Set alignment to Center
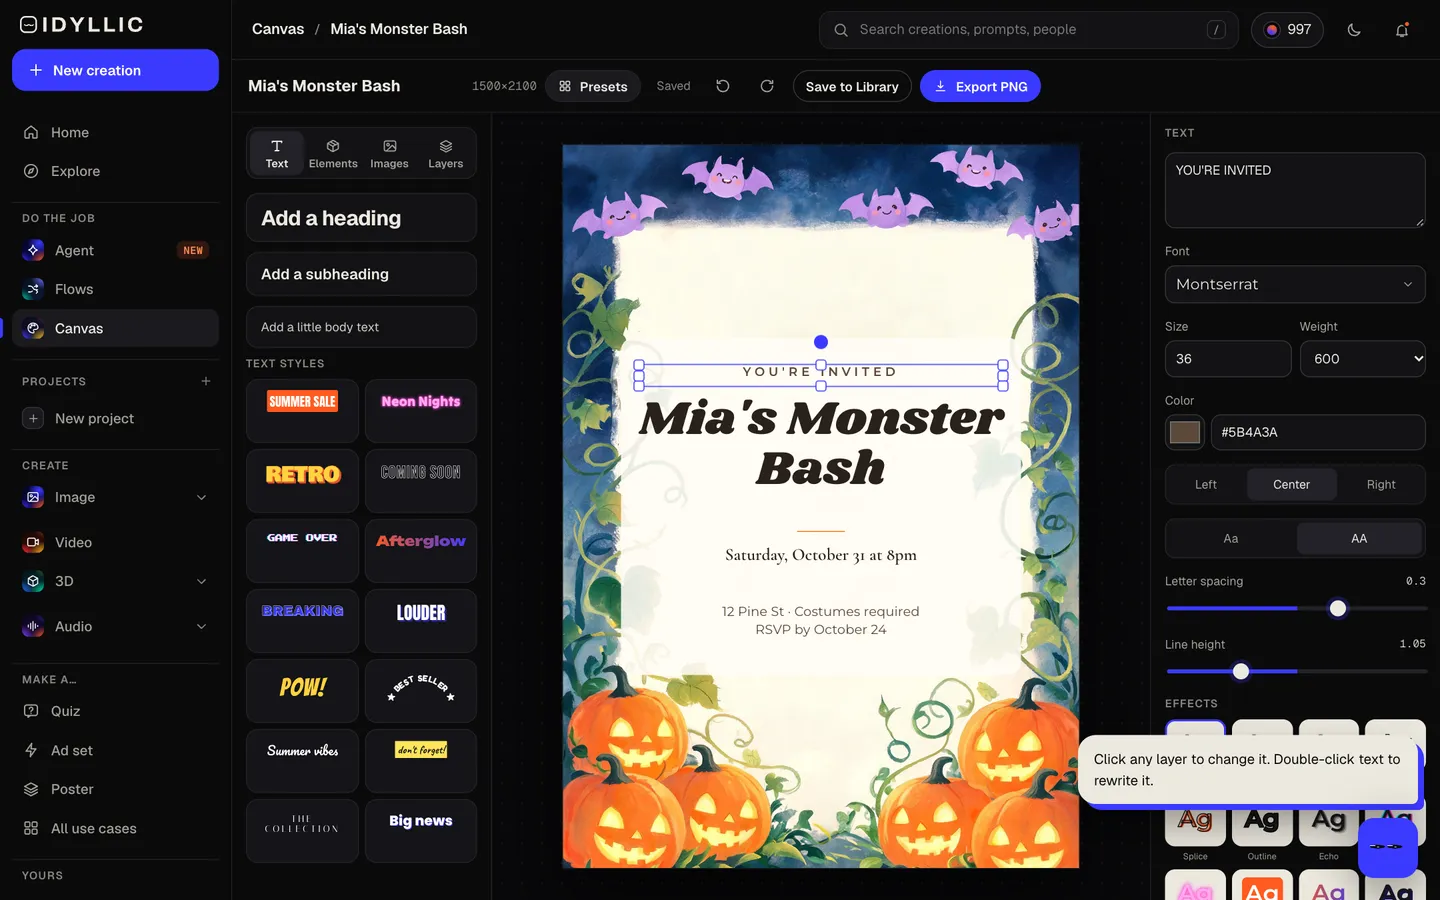1440x900 pixels. point(1291,484)
